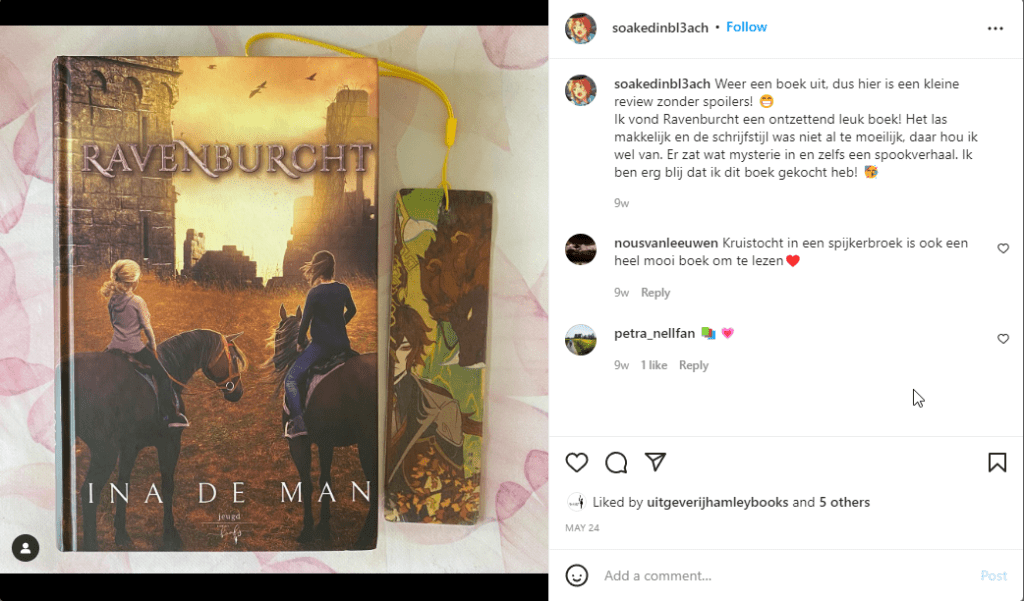The width and height of the screenshot is (1024, 601).
Task: Open soakedinbl3ach header profile avatar
Action: (581, 28)
